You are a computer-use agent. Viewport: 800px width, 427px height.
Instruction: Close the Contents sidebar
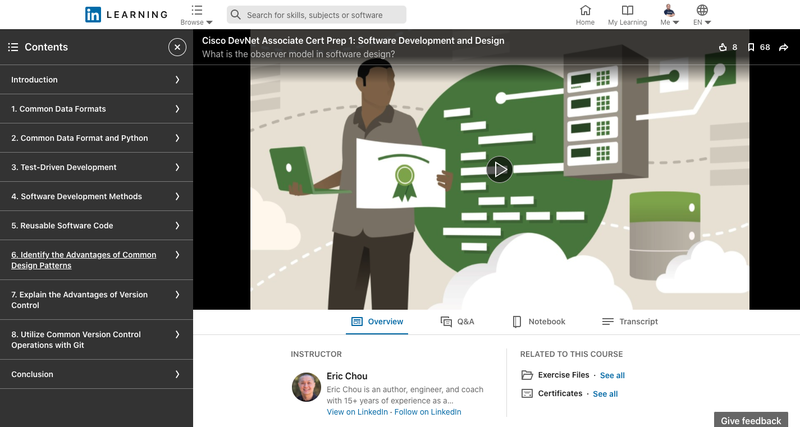[177, 47]
